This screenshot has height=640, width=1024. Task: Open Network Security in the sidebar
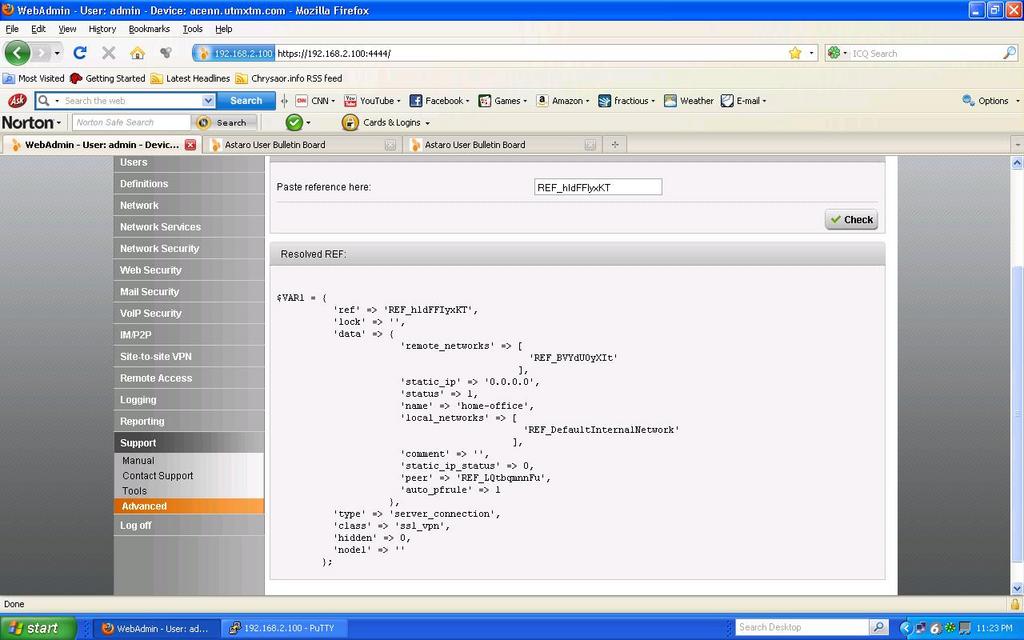click(160, 248)
